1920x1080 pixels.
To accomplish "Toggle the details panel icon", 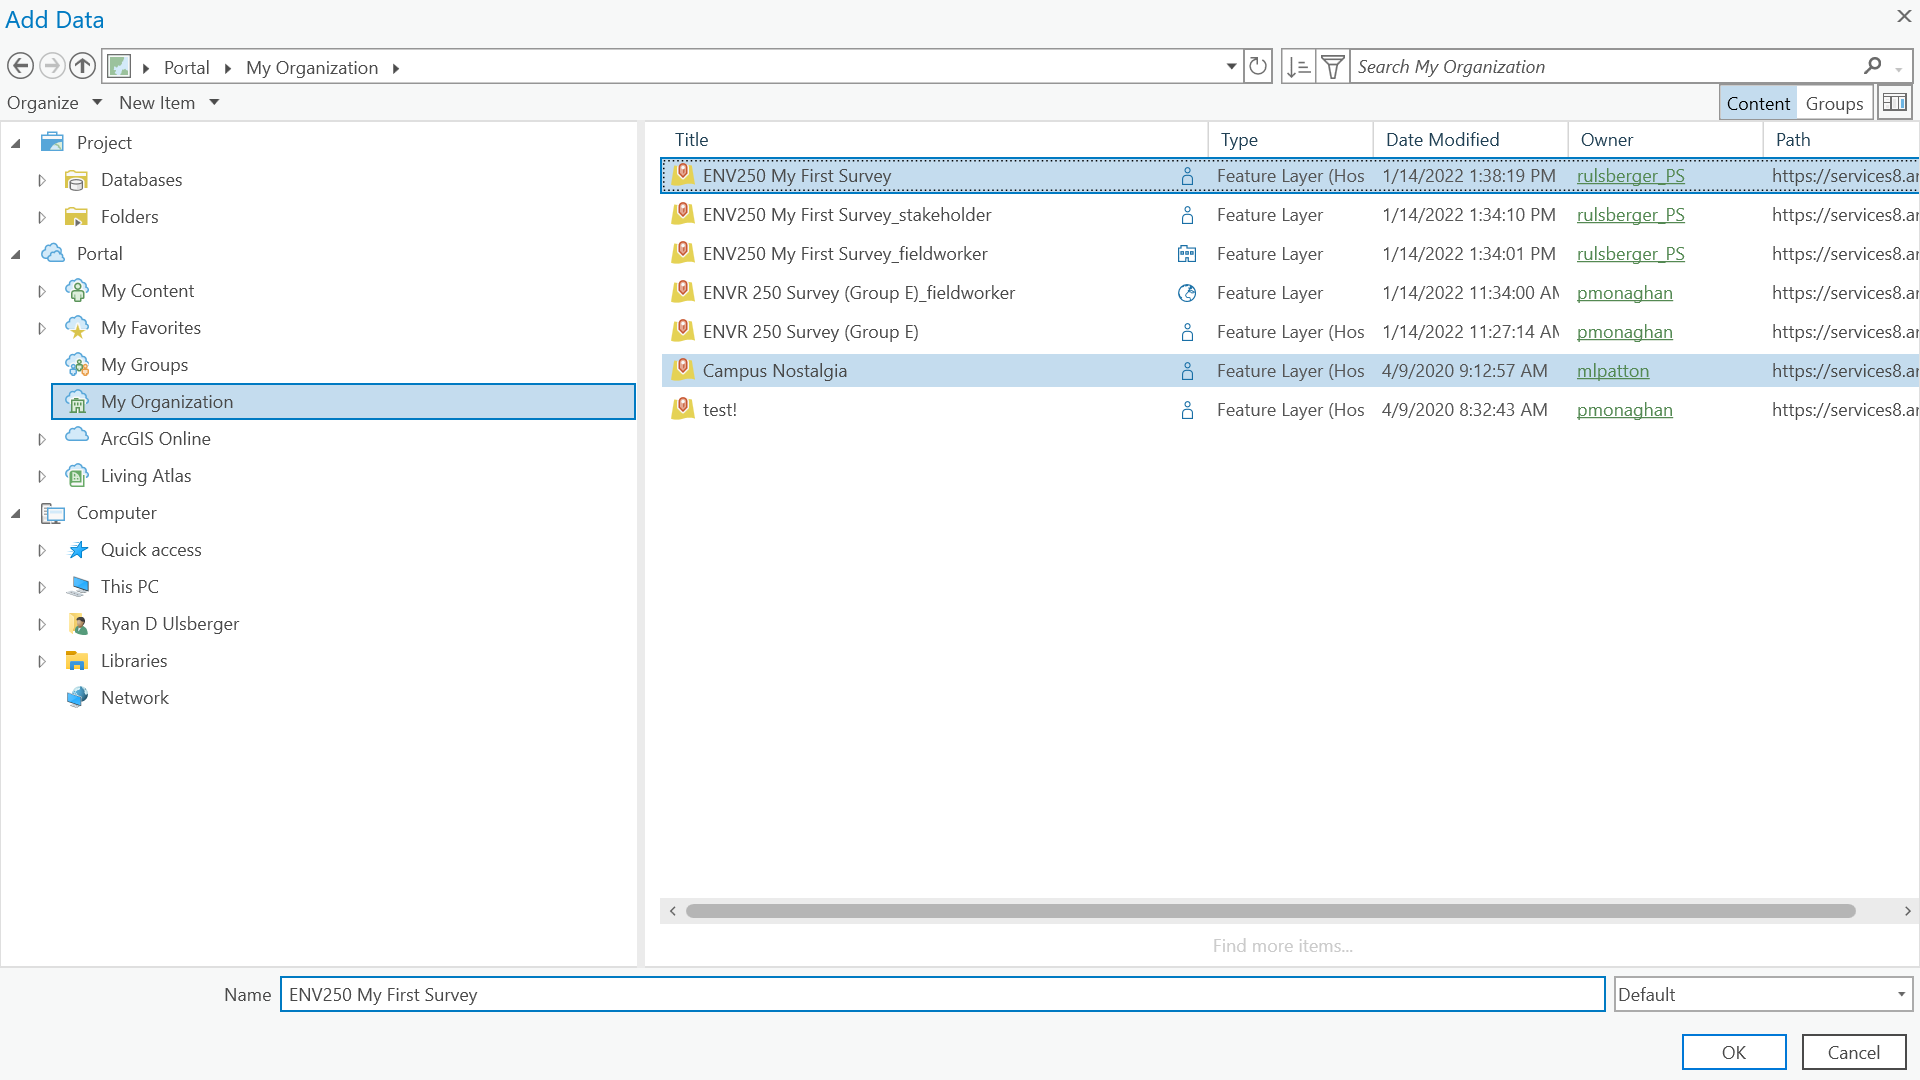I will (x=1894, y=103).
